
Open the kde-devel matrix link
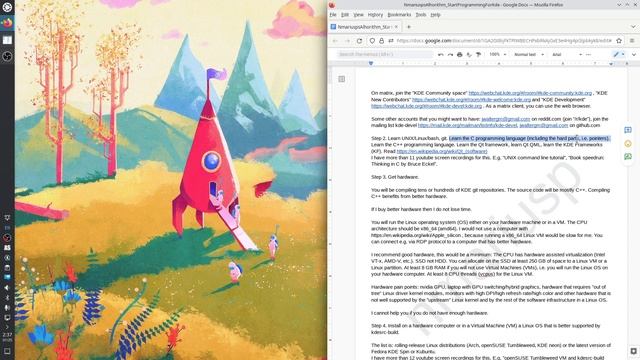click(426, 106)
